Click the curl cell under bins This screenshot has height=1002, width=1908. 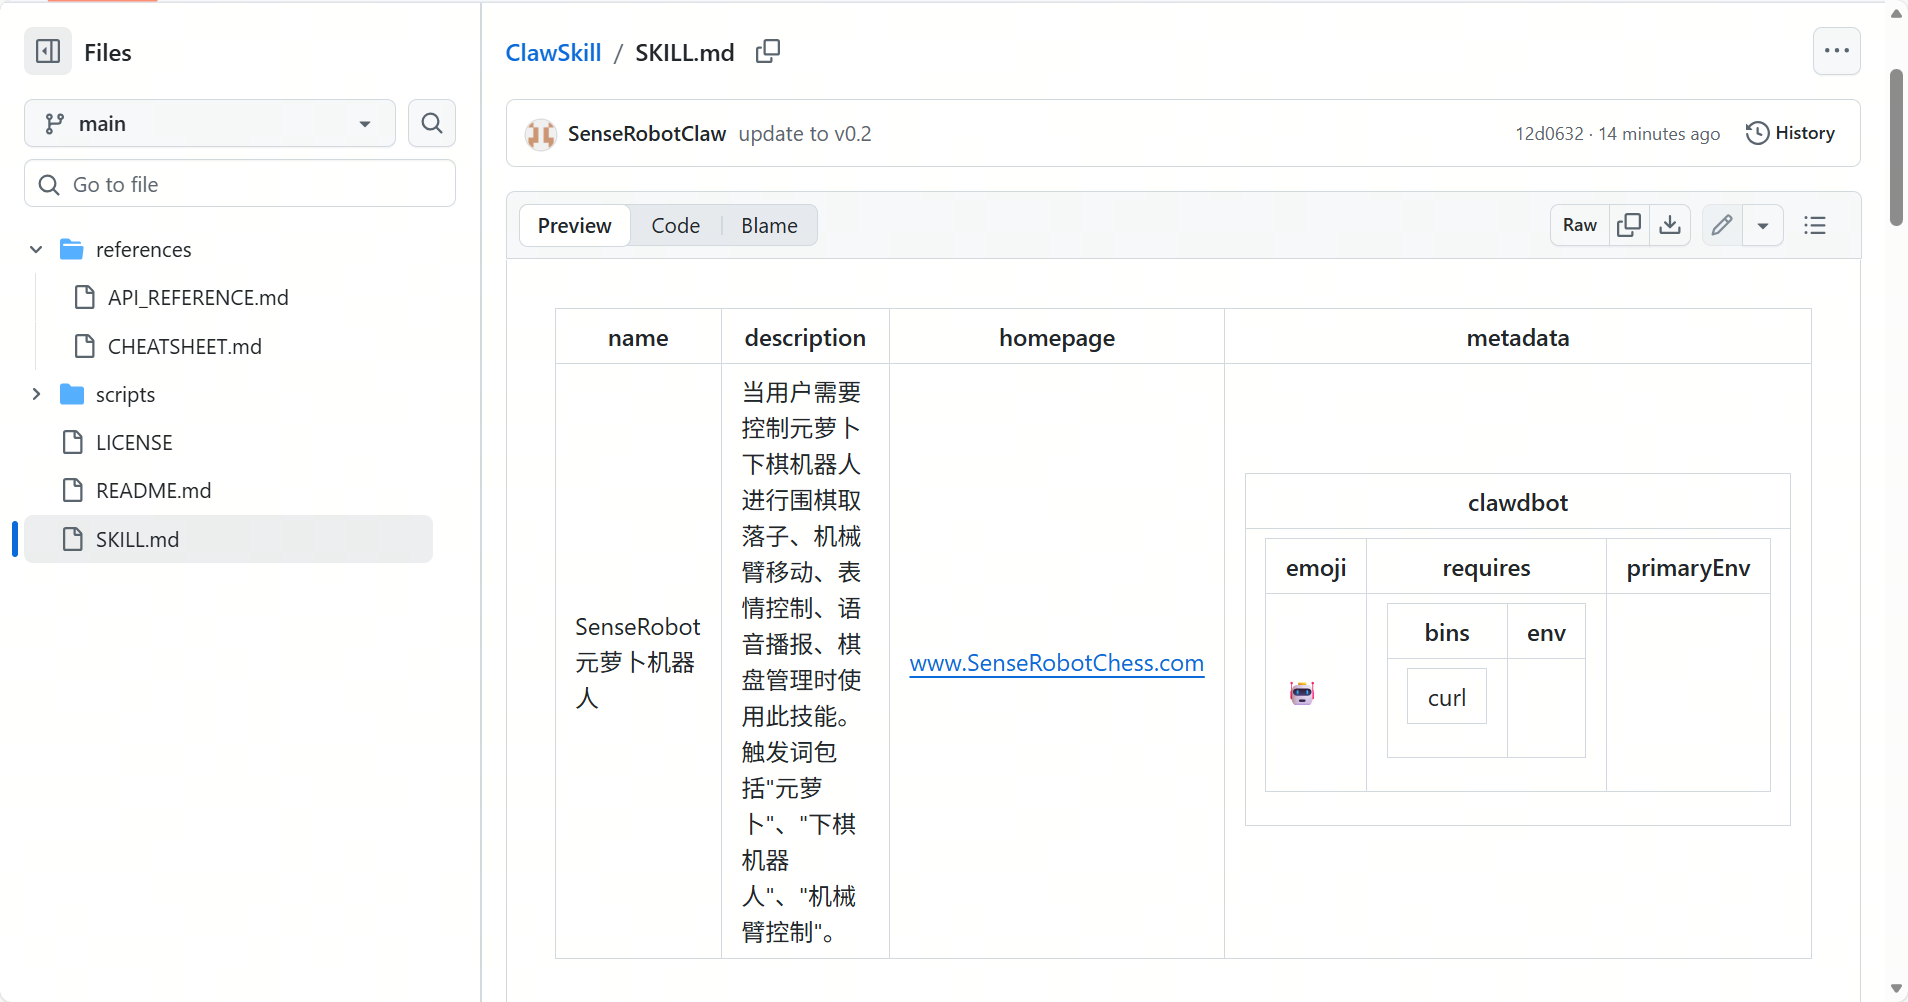(x=1447, y=697)
